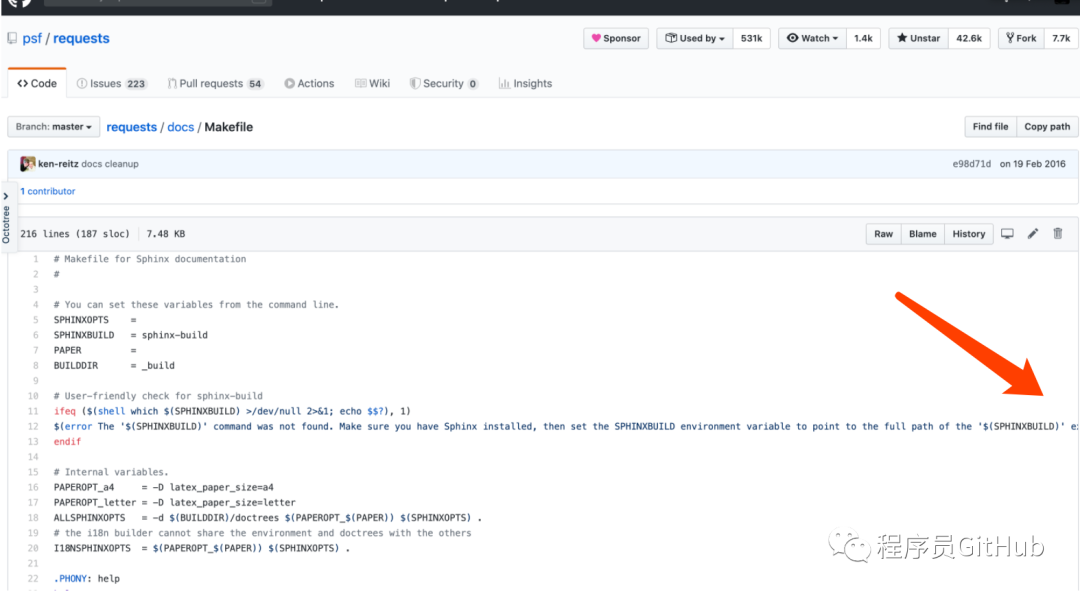Click the 'ifeq' keyword on line 11
The height and width of the screenshot is (594, 1080).
point(65,411)
